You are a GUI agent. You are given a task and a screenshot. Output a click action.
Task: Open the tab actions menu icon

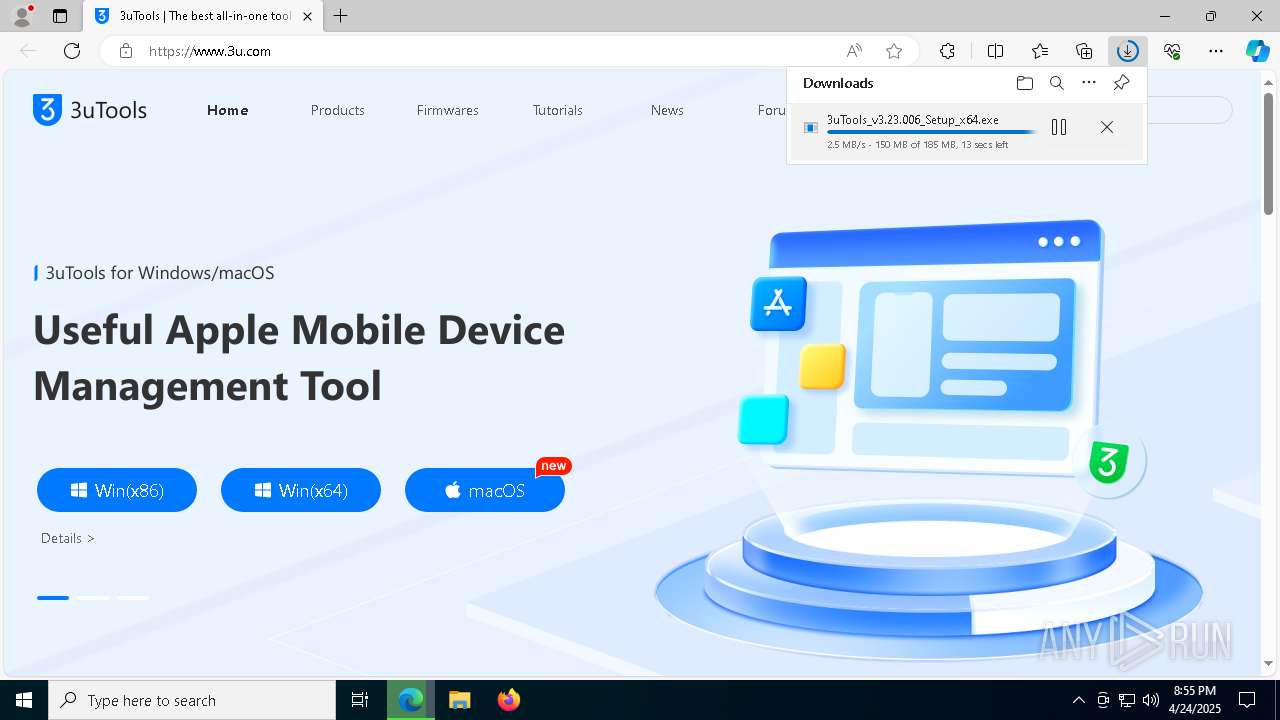[x=60, y=16]
